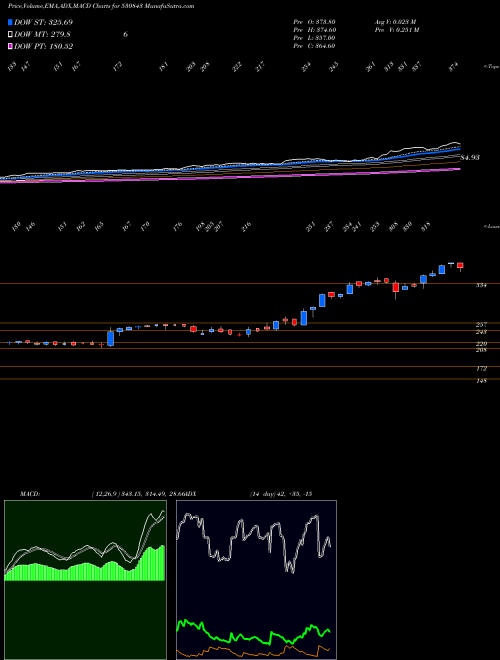Click the 208 price level label
500x660 pixels.
pyautogui.click(x=481, y=350)
